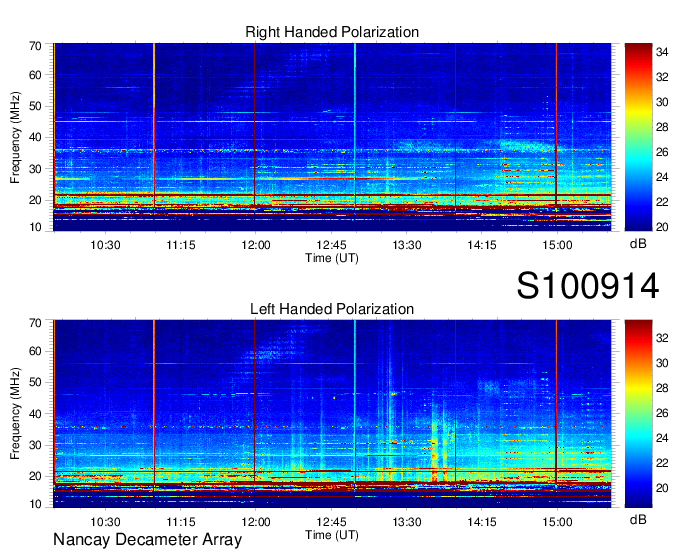
Task: Click the 20 frequency tick on bottom plot
Action: (x=35, y=477)
